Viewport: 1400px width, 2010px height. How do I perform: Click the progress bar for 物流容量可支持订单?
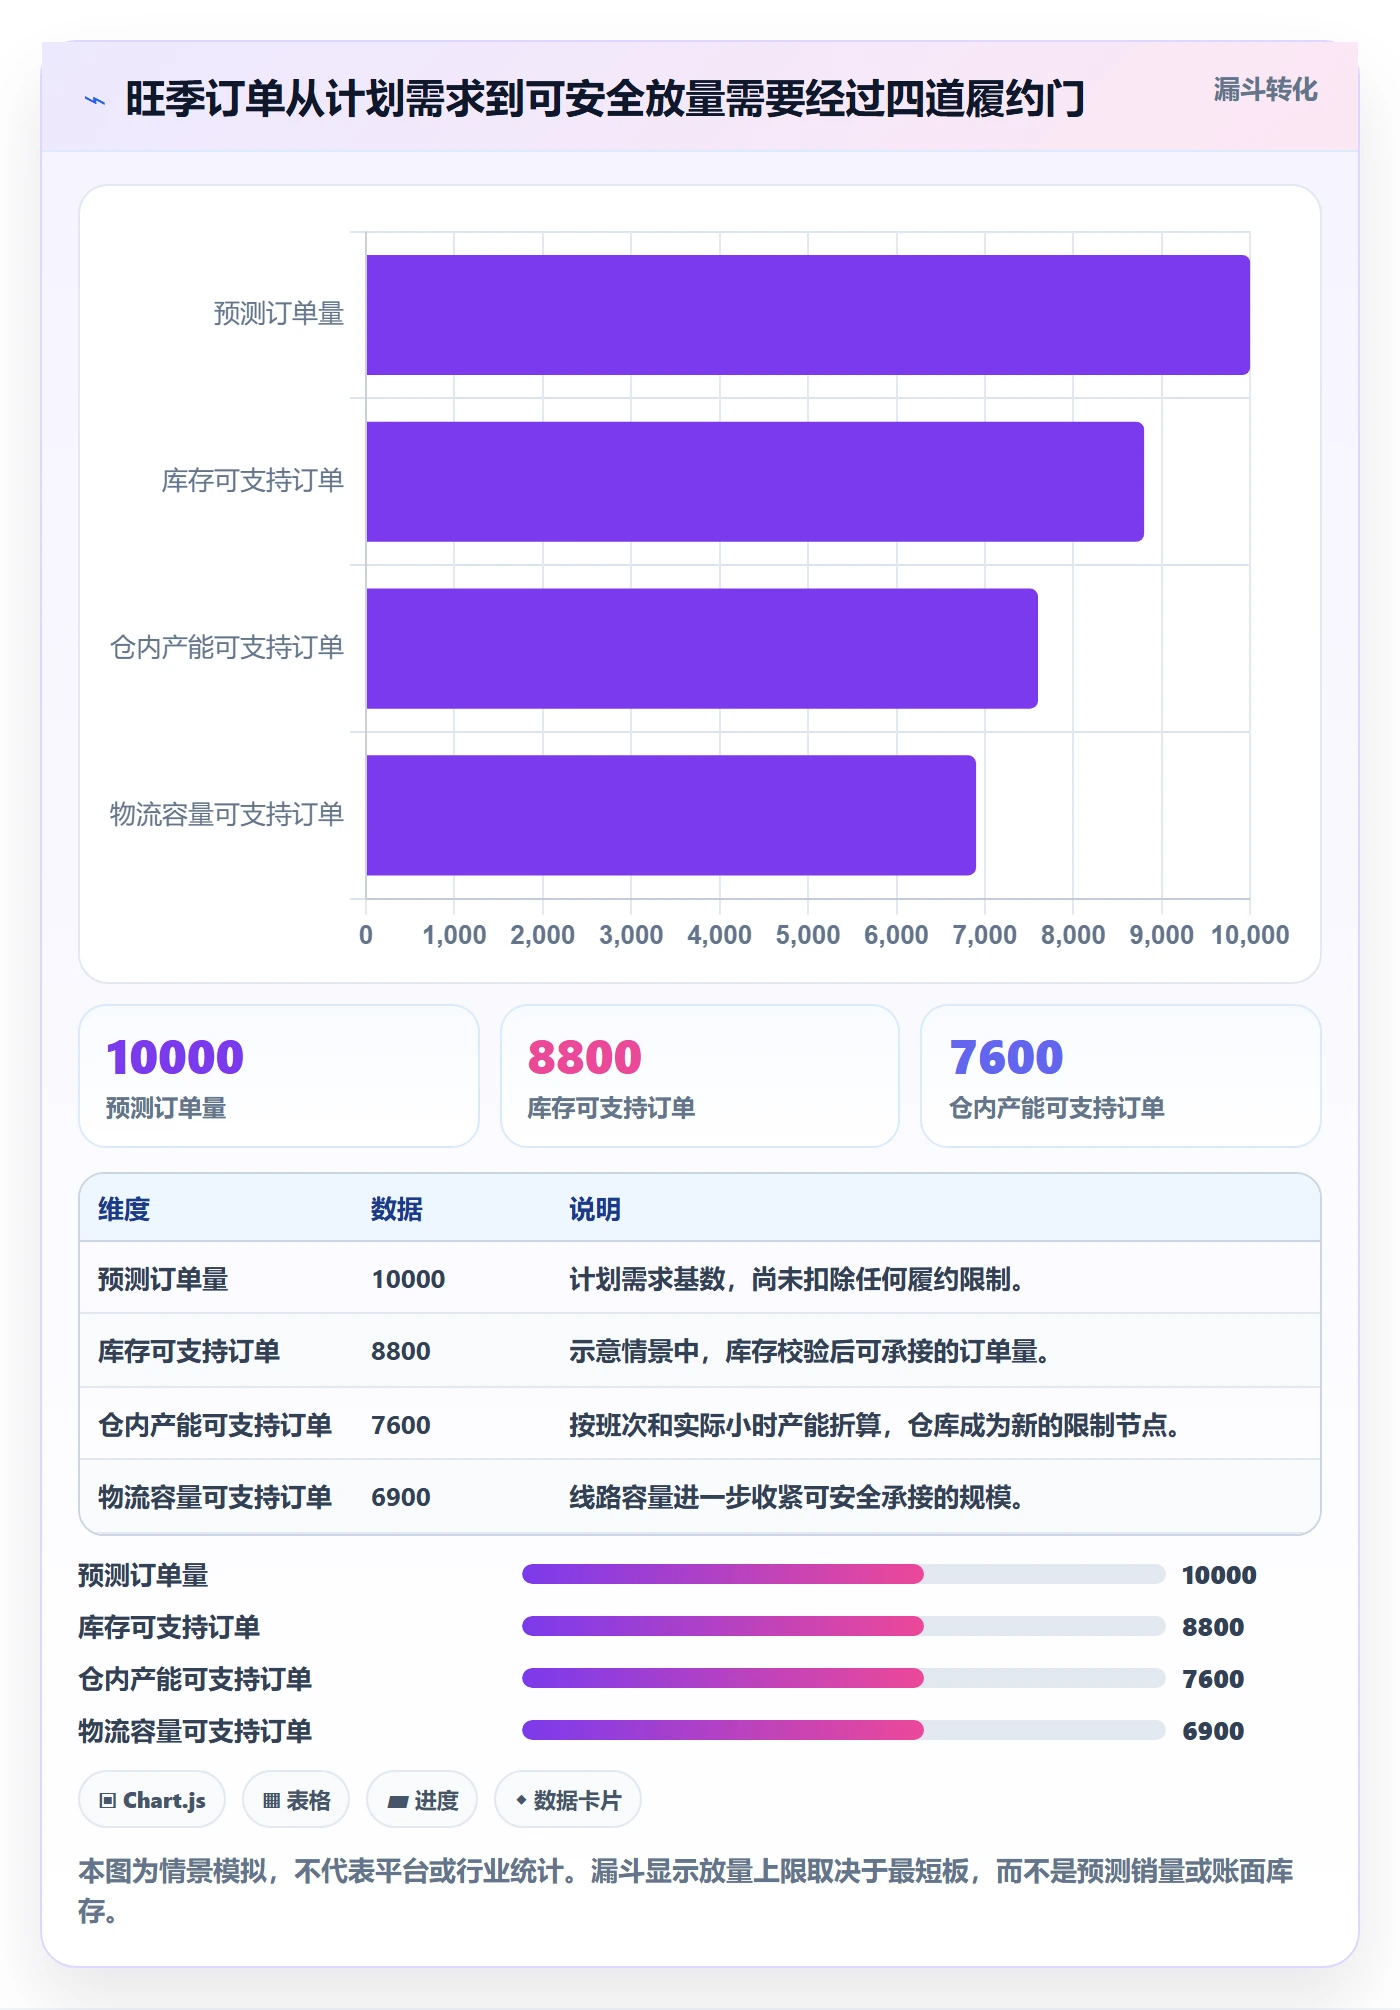pyautogui.click(x=843, y=1730)
